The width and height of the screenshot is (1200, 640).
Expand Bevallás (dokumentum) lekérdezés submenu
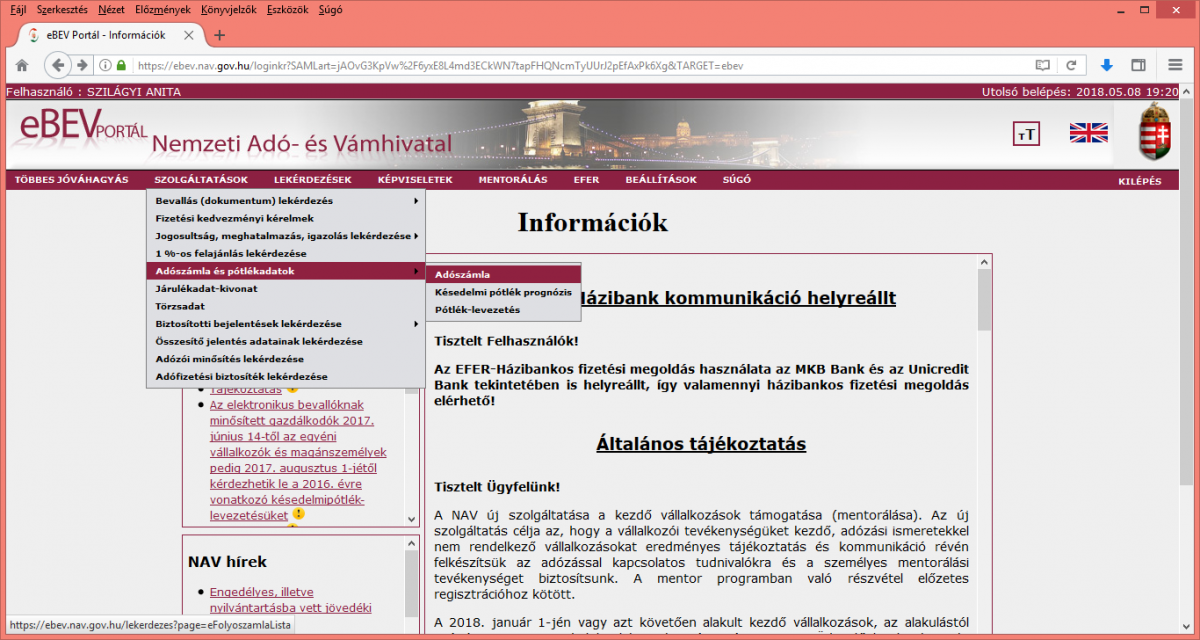[286, 201]
